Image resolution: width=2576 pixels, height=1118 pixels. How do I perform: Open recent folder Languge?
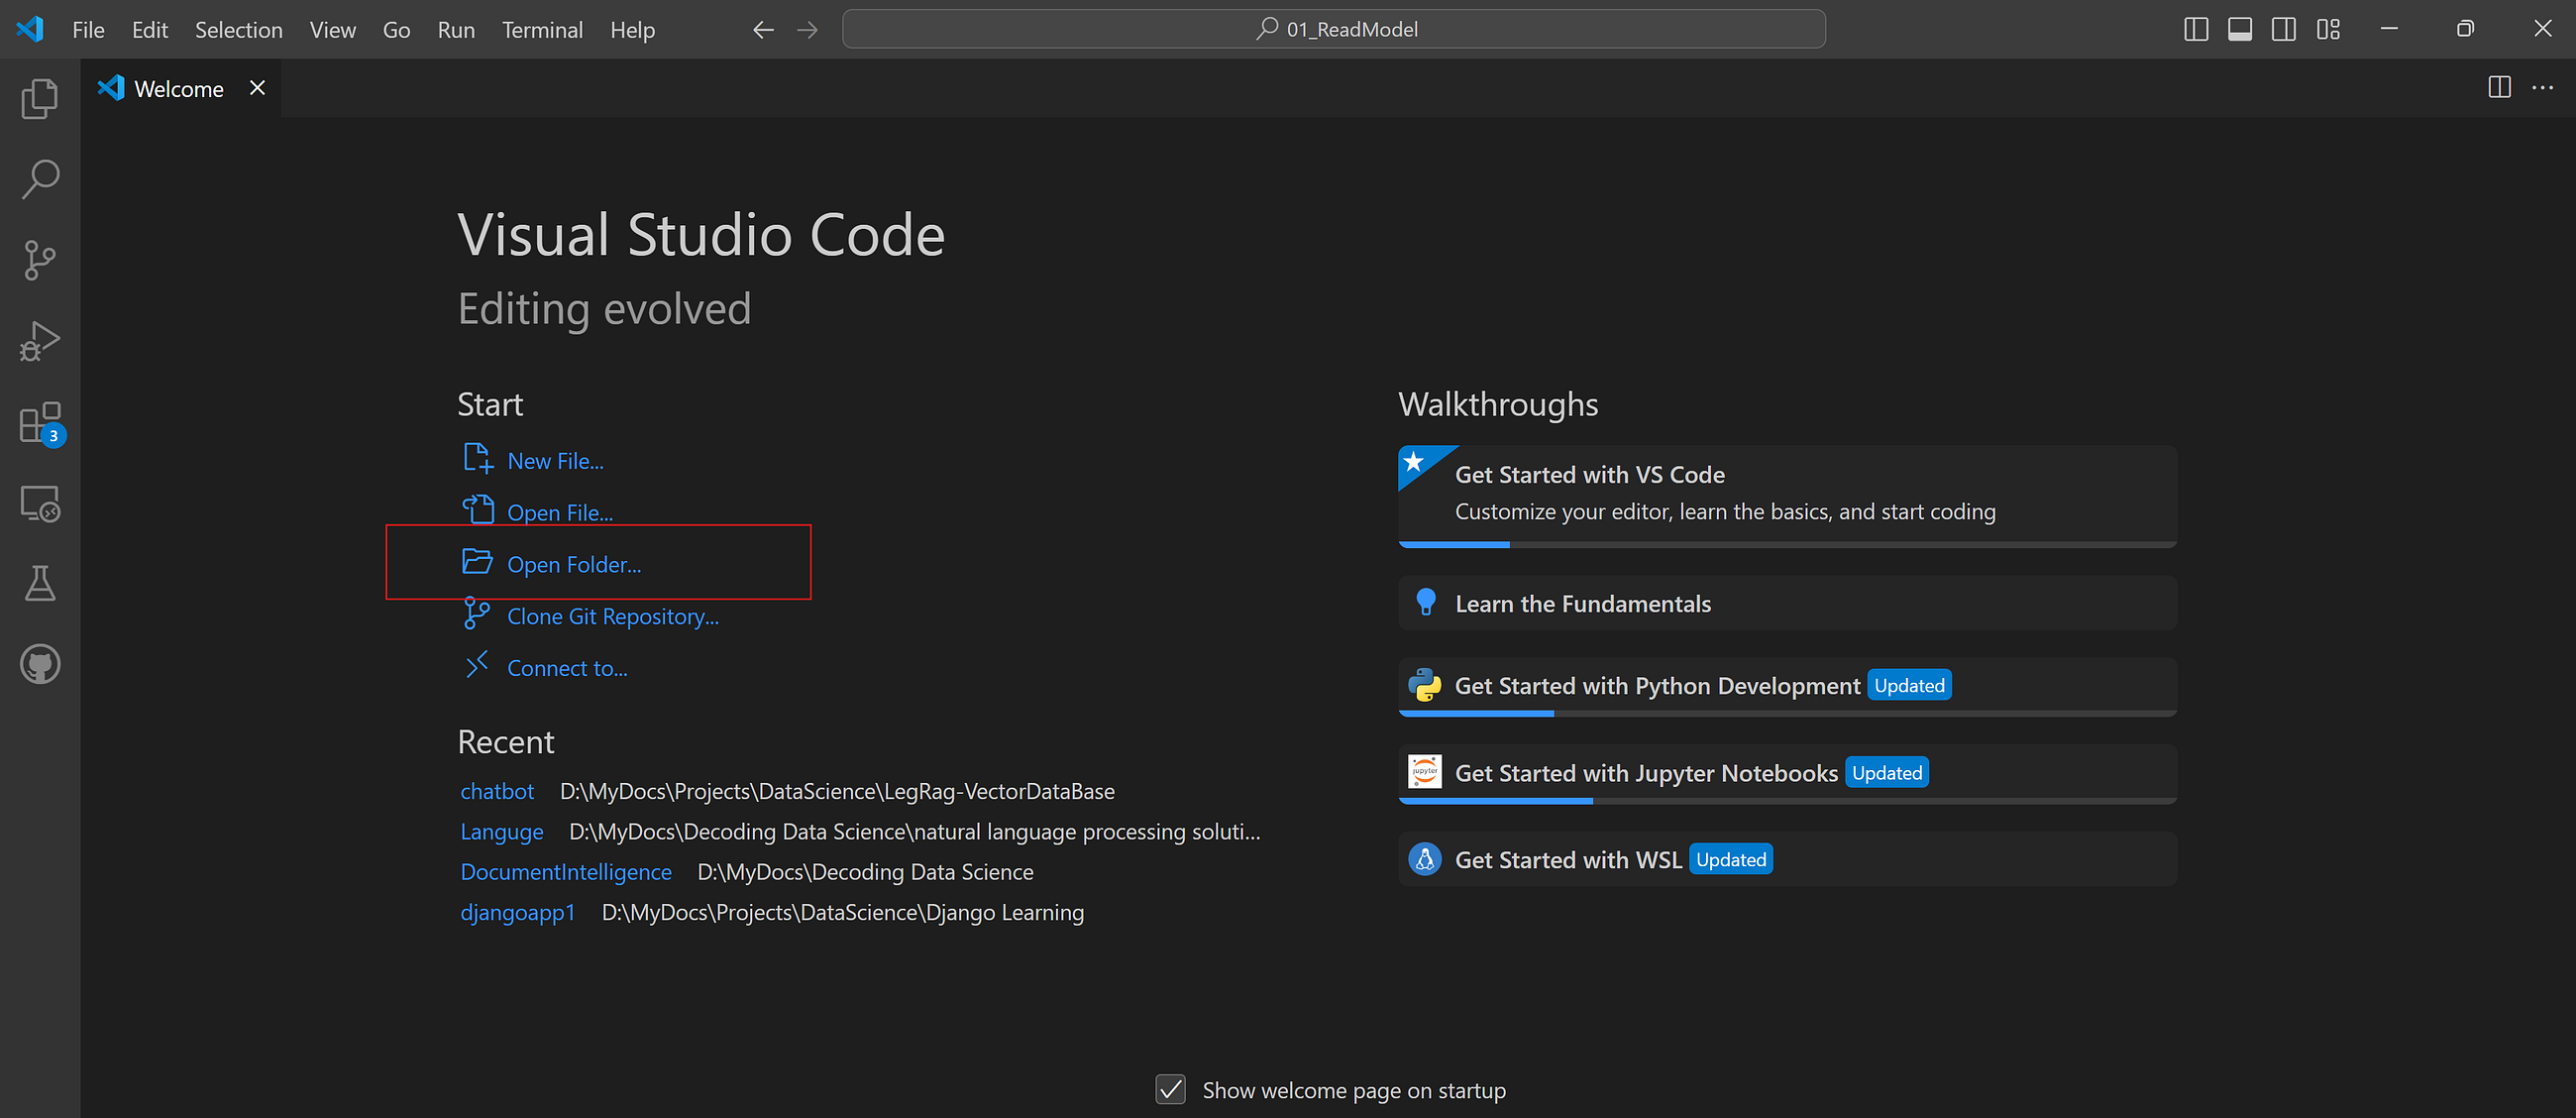coord(502,832)
